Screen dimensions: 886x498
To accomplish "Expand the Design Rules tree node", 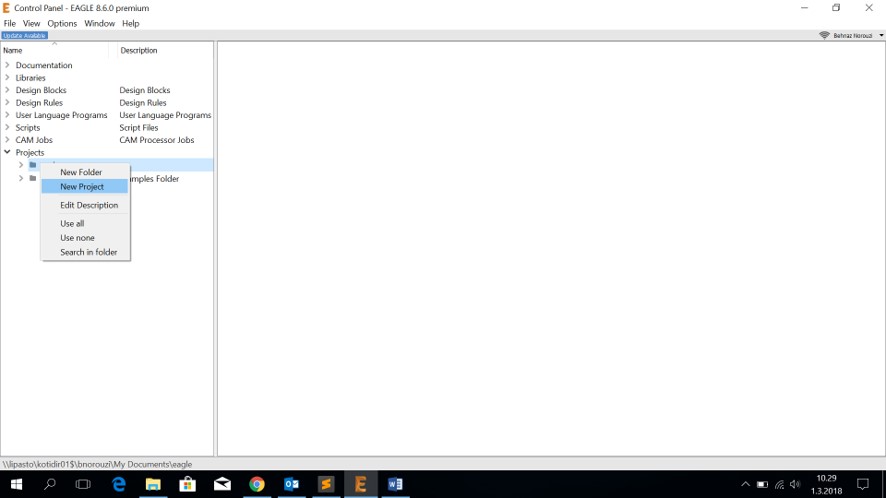I will point(7,102).
